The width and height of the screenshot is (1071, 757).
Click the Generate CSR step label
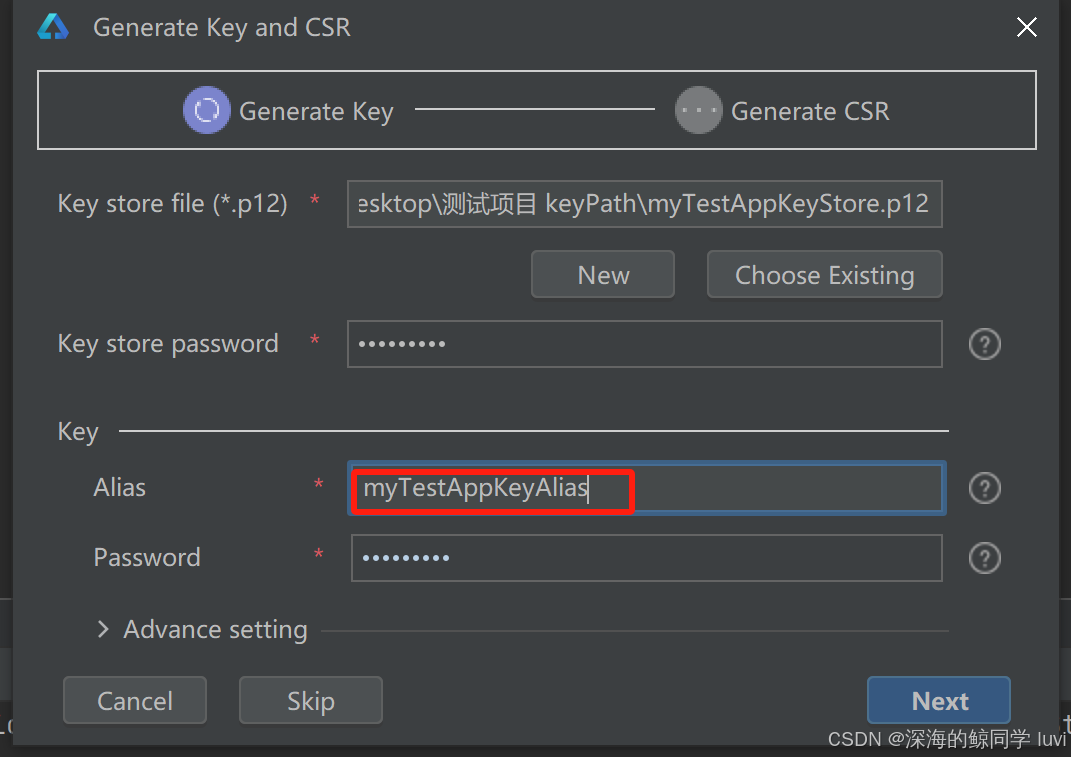pyautogui.click(x=810, y=111)
